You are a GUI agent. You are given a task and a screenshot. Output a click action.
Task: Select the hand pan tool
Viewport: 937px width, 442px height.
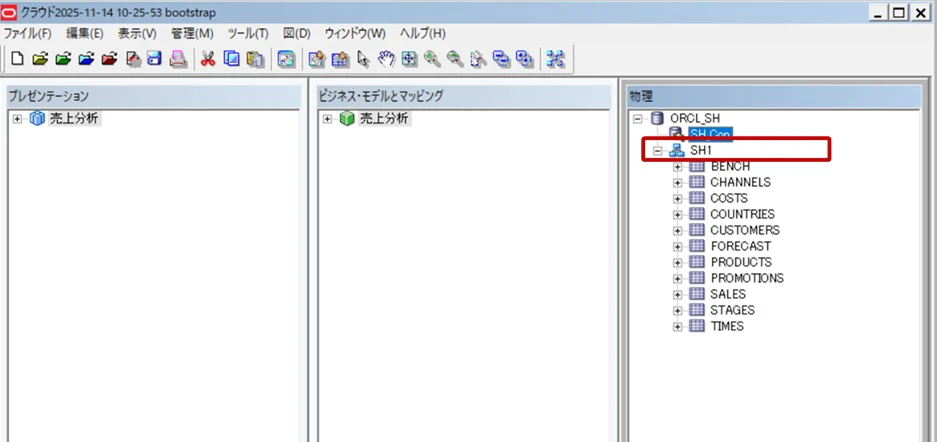(x=386, y=59)
